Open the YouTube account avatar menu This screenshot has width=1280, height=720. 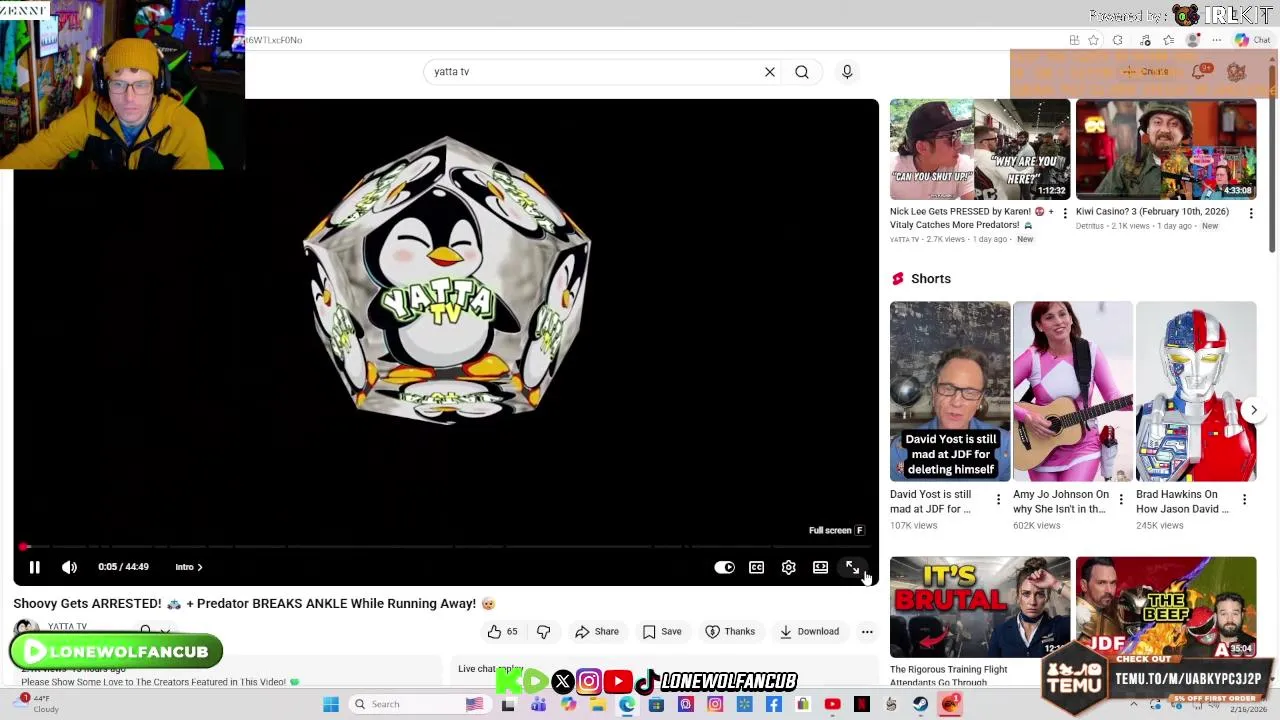coord(1237,72)
